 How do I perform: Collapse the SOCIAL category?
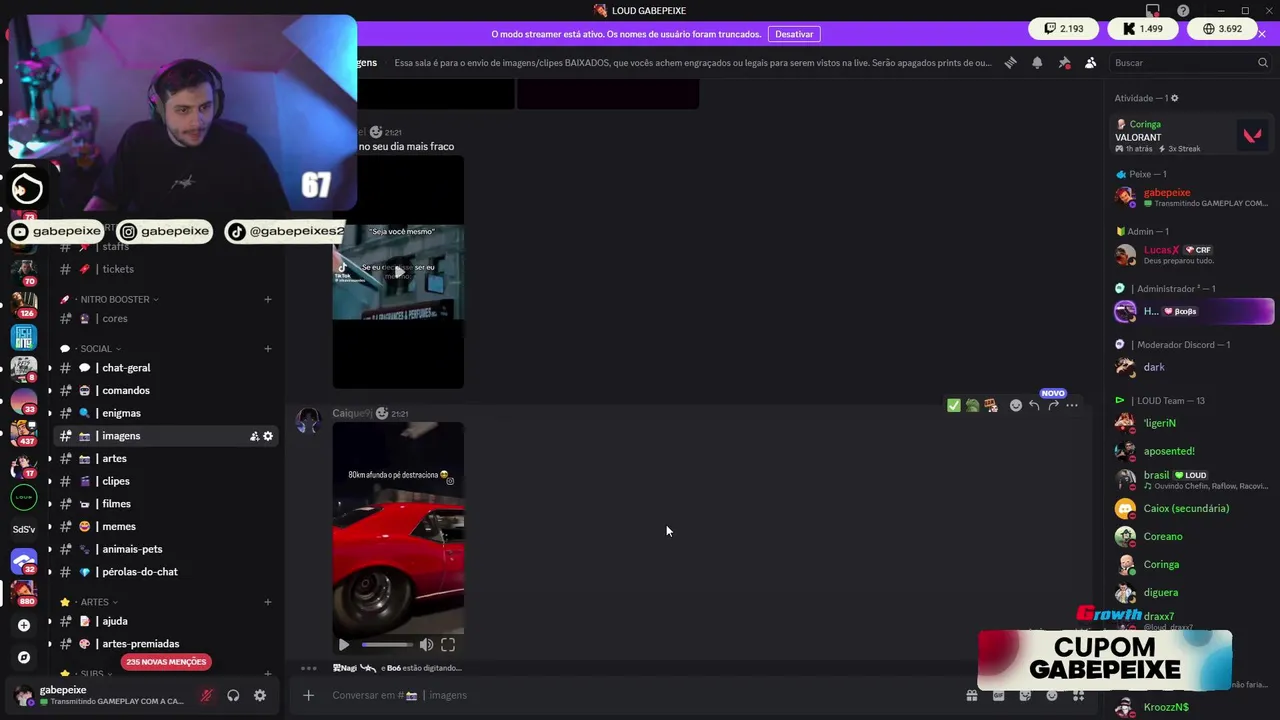[96, 349]
